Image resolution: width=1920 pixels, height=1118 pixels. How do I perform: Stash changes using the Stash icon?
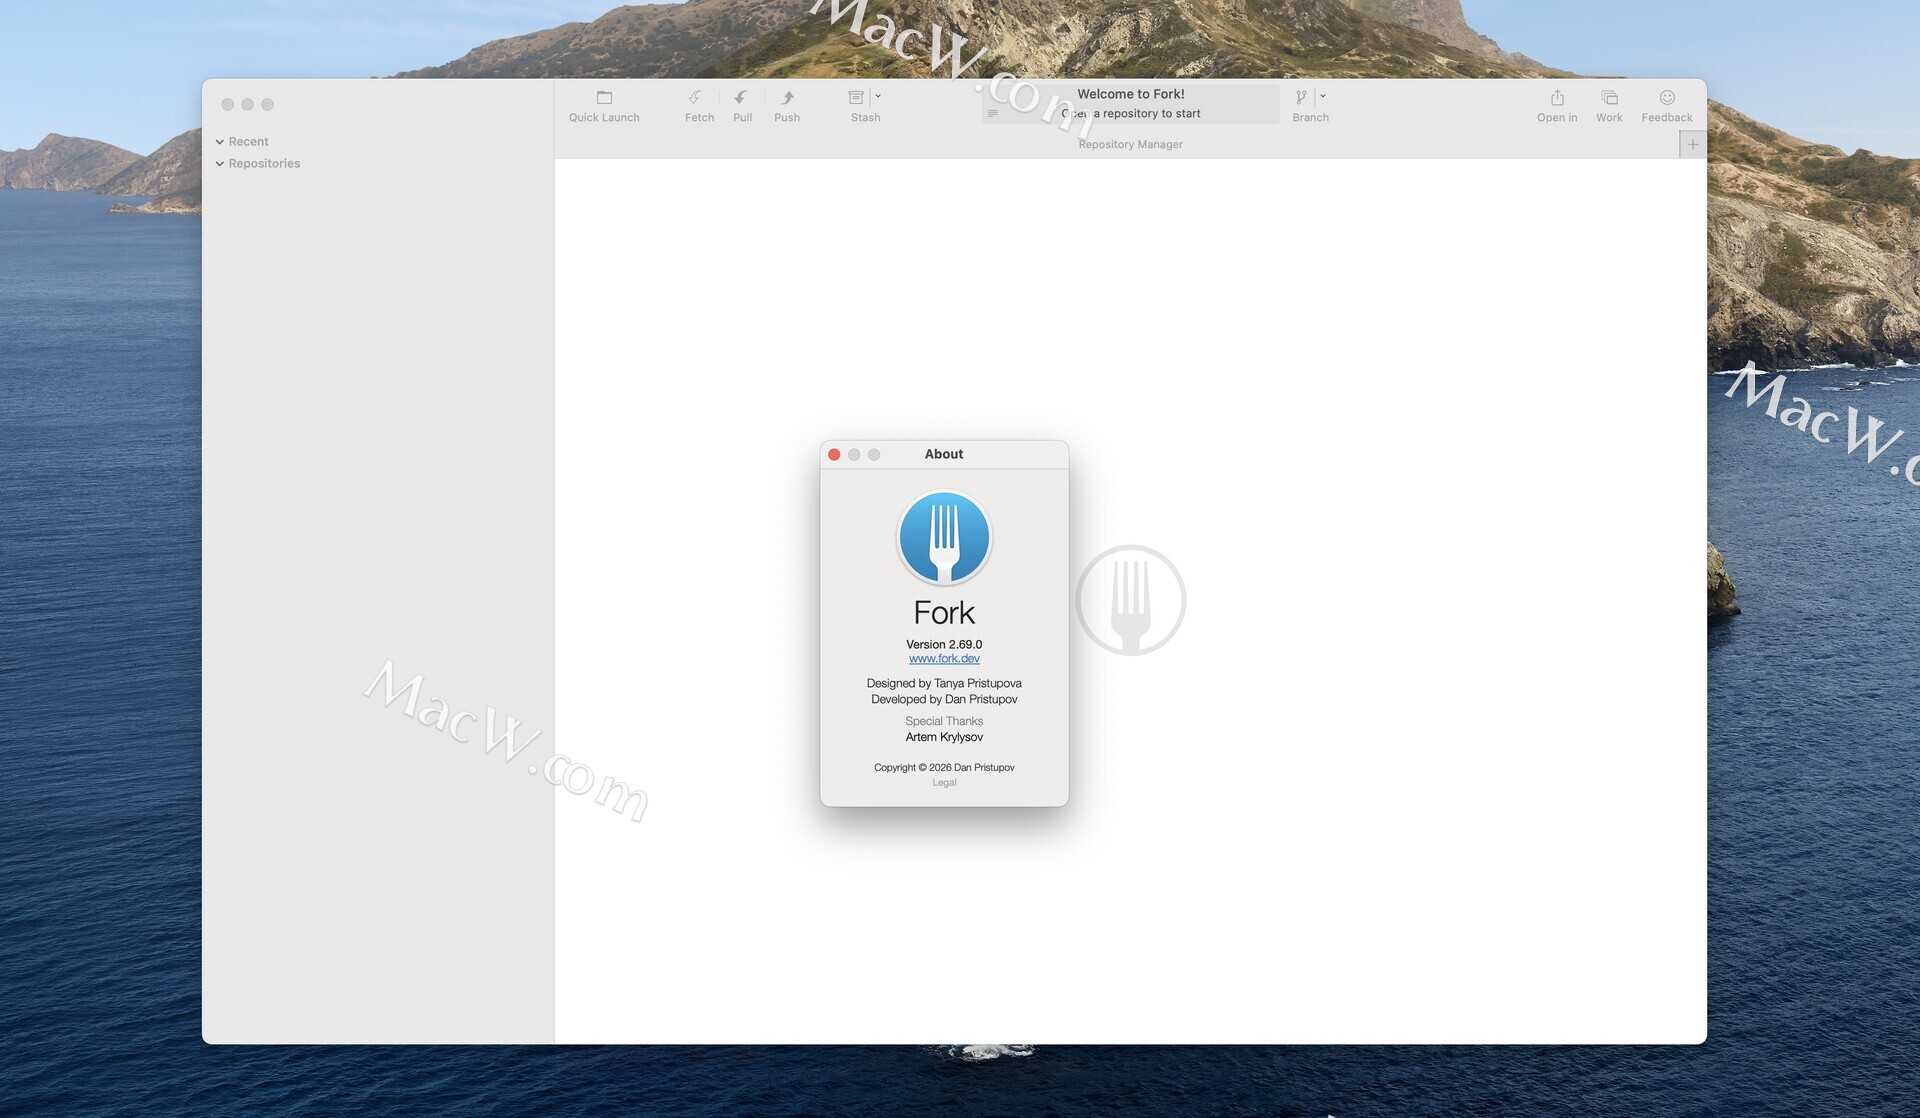[x=856, y=98]
